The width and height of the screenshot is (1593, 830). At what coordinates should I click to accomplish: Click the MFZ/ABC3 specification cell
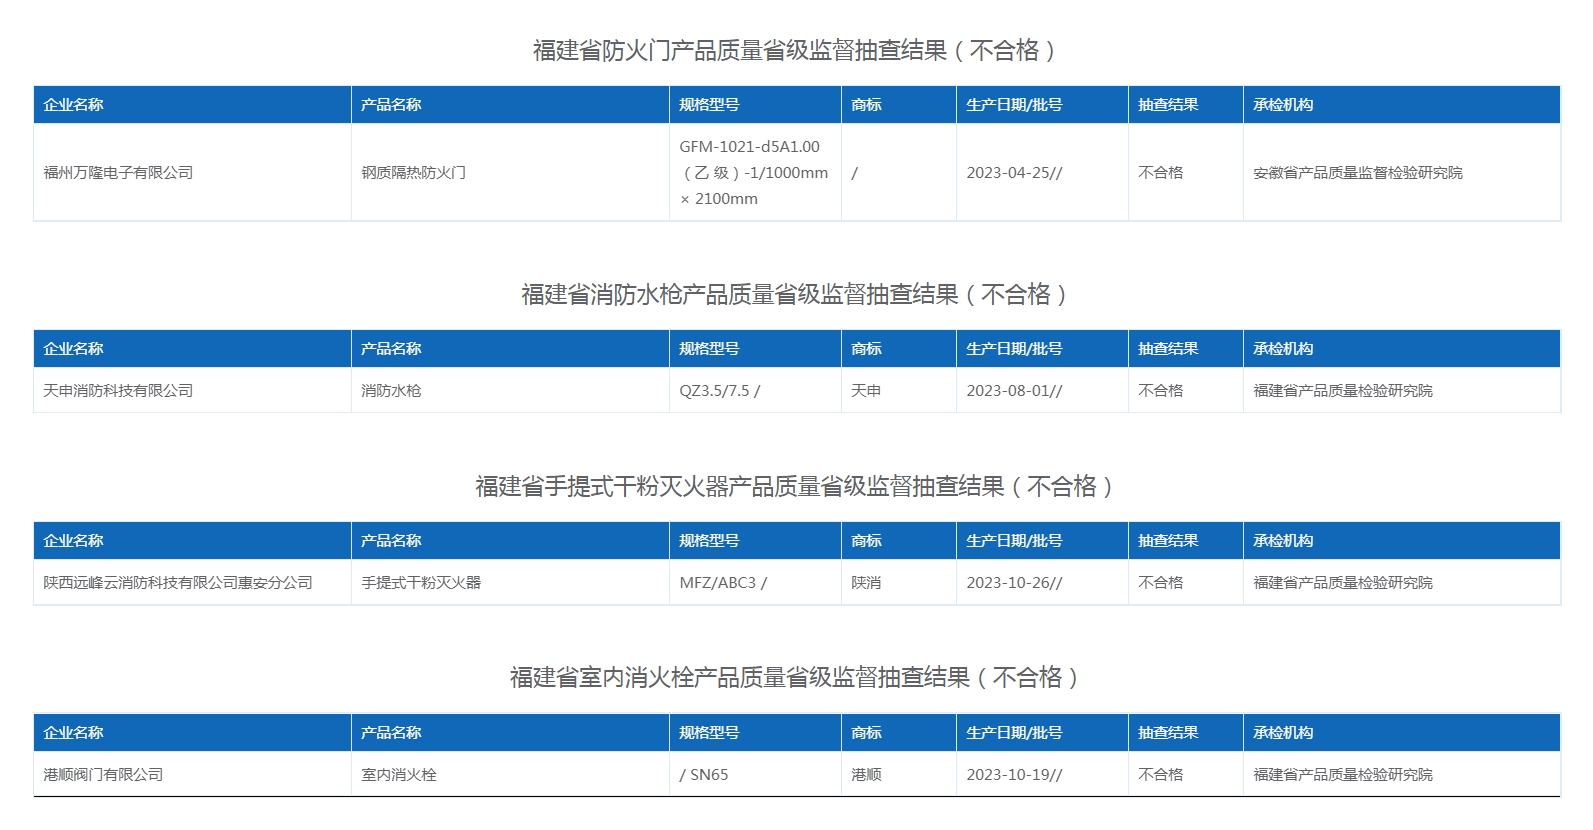pos(723,583)
